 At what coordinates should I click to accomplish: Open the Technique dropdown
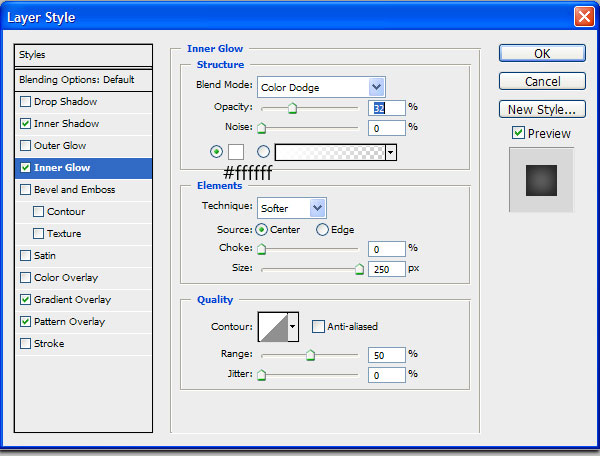tap(292, 208)
